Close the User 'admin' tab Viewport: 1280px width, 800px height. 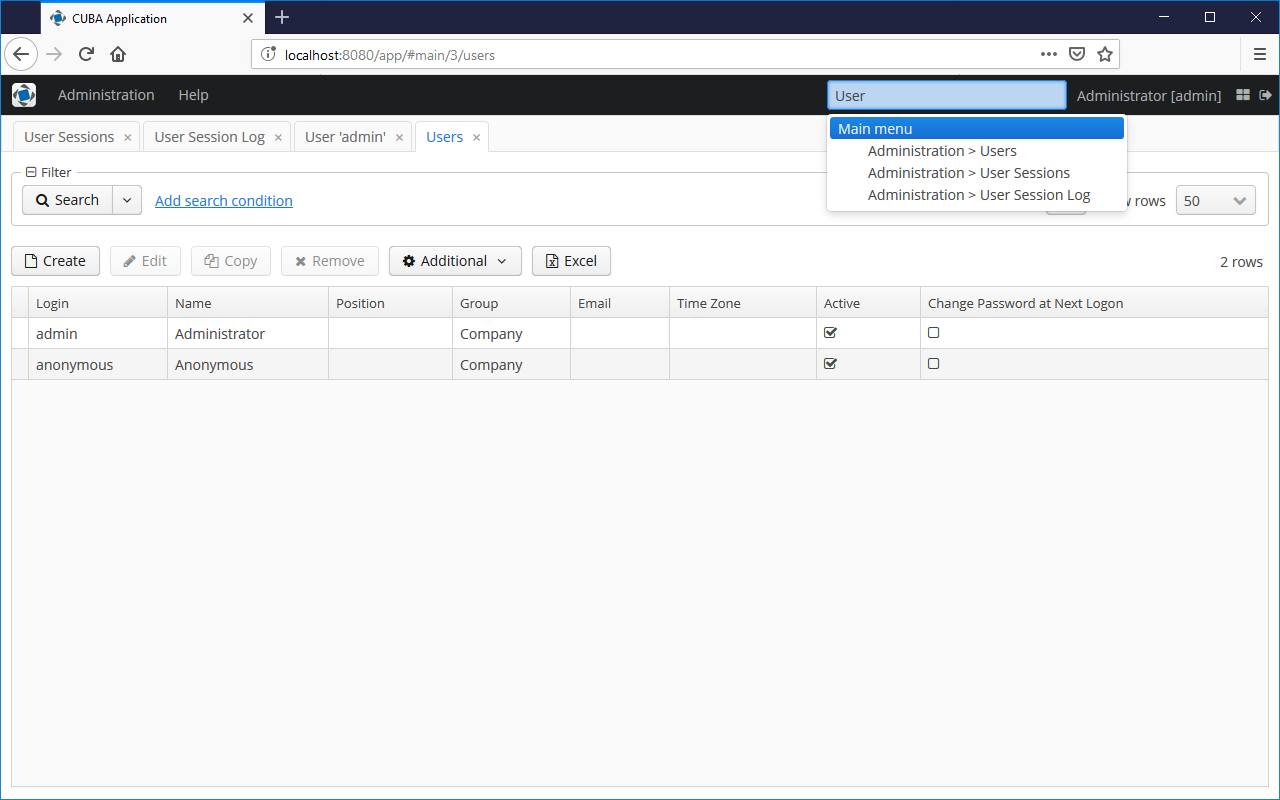400,138
